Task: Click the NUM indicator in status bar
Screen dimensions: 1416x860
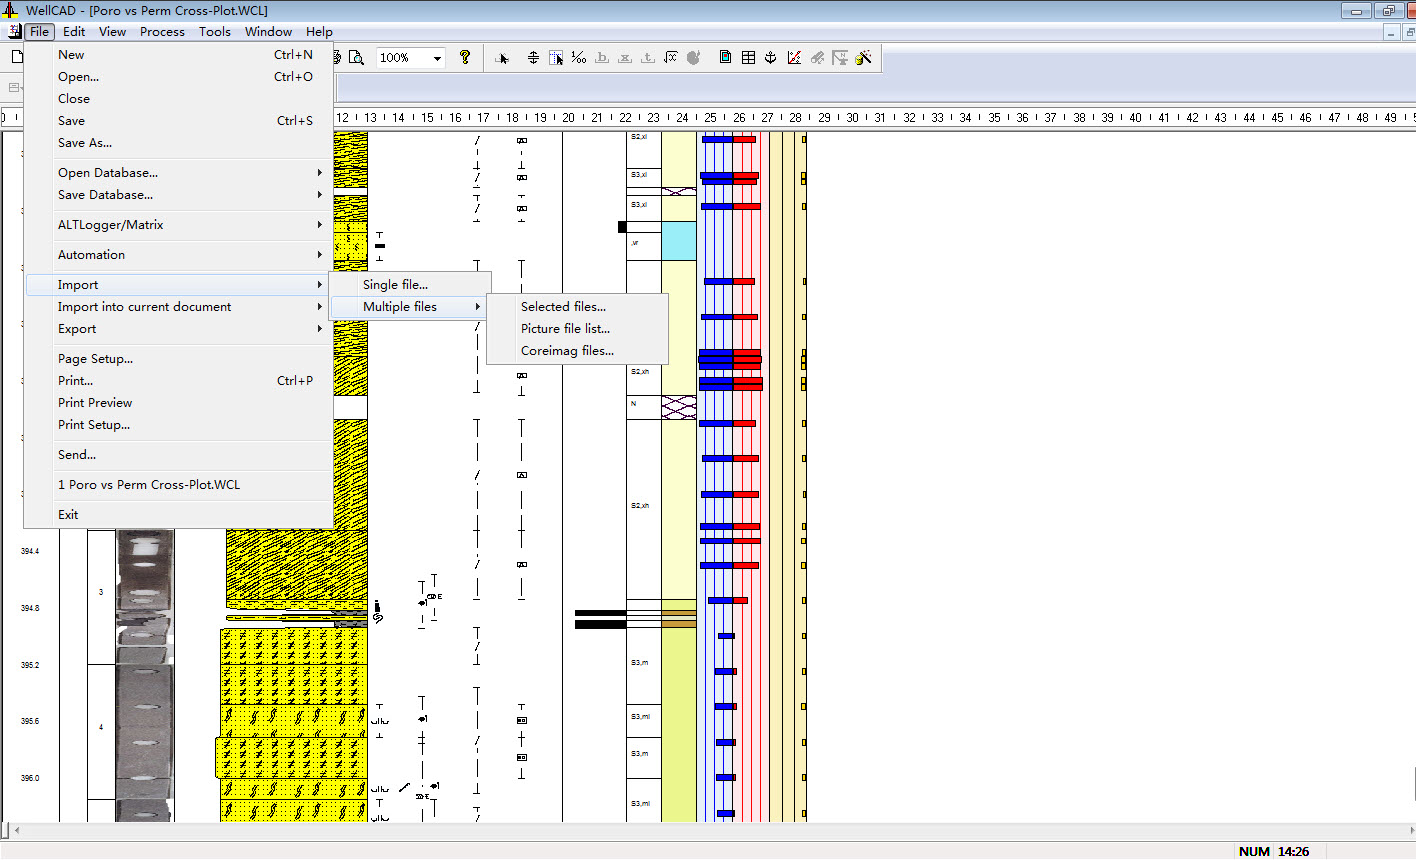Action: [1254, 851]
